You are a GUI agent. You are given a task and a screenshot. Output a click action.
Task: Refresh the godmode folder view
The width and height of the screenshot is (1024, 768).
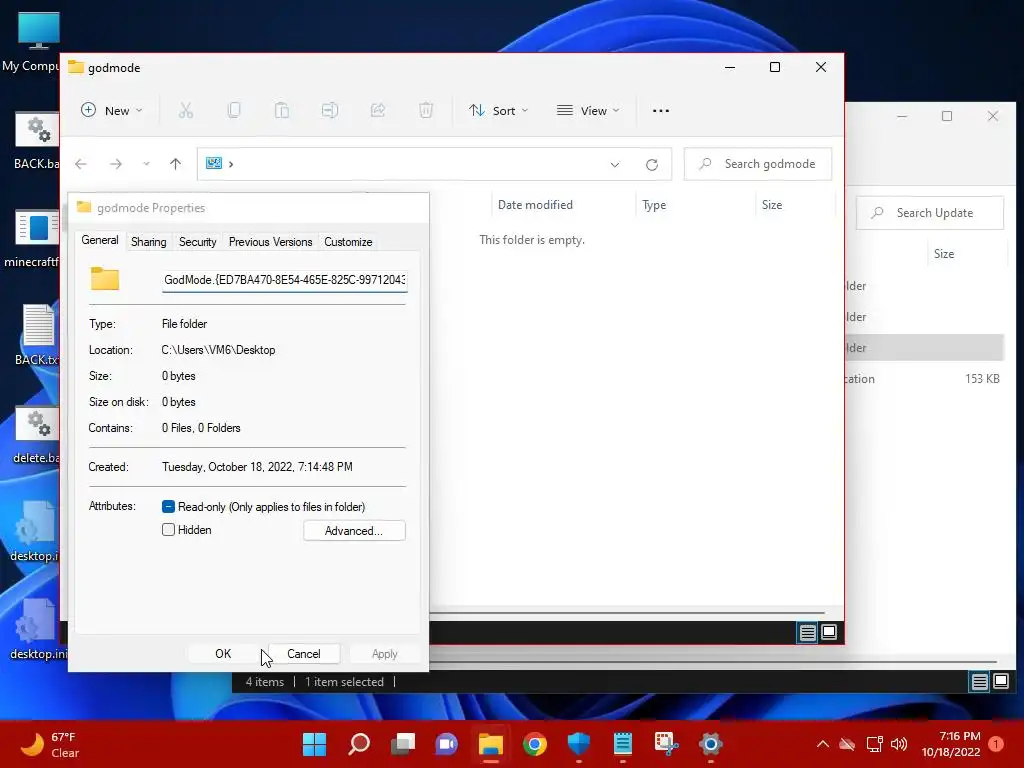[652, 165]
